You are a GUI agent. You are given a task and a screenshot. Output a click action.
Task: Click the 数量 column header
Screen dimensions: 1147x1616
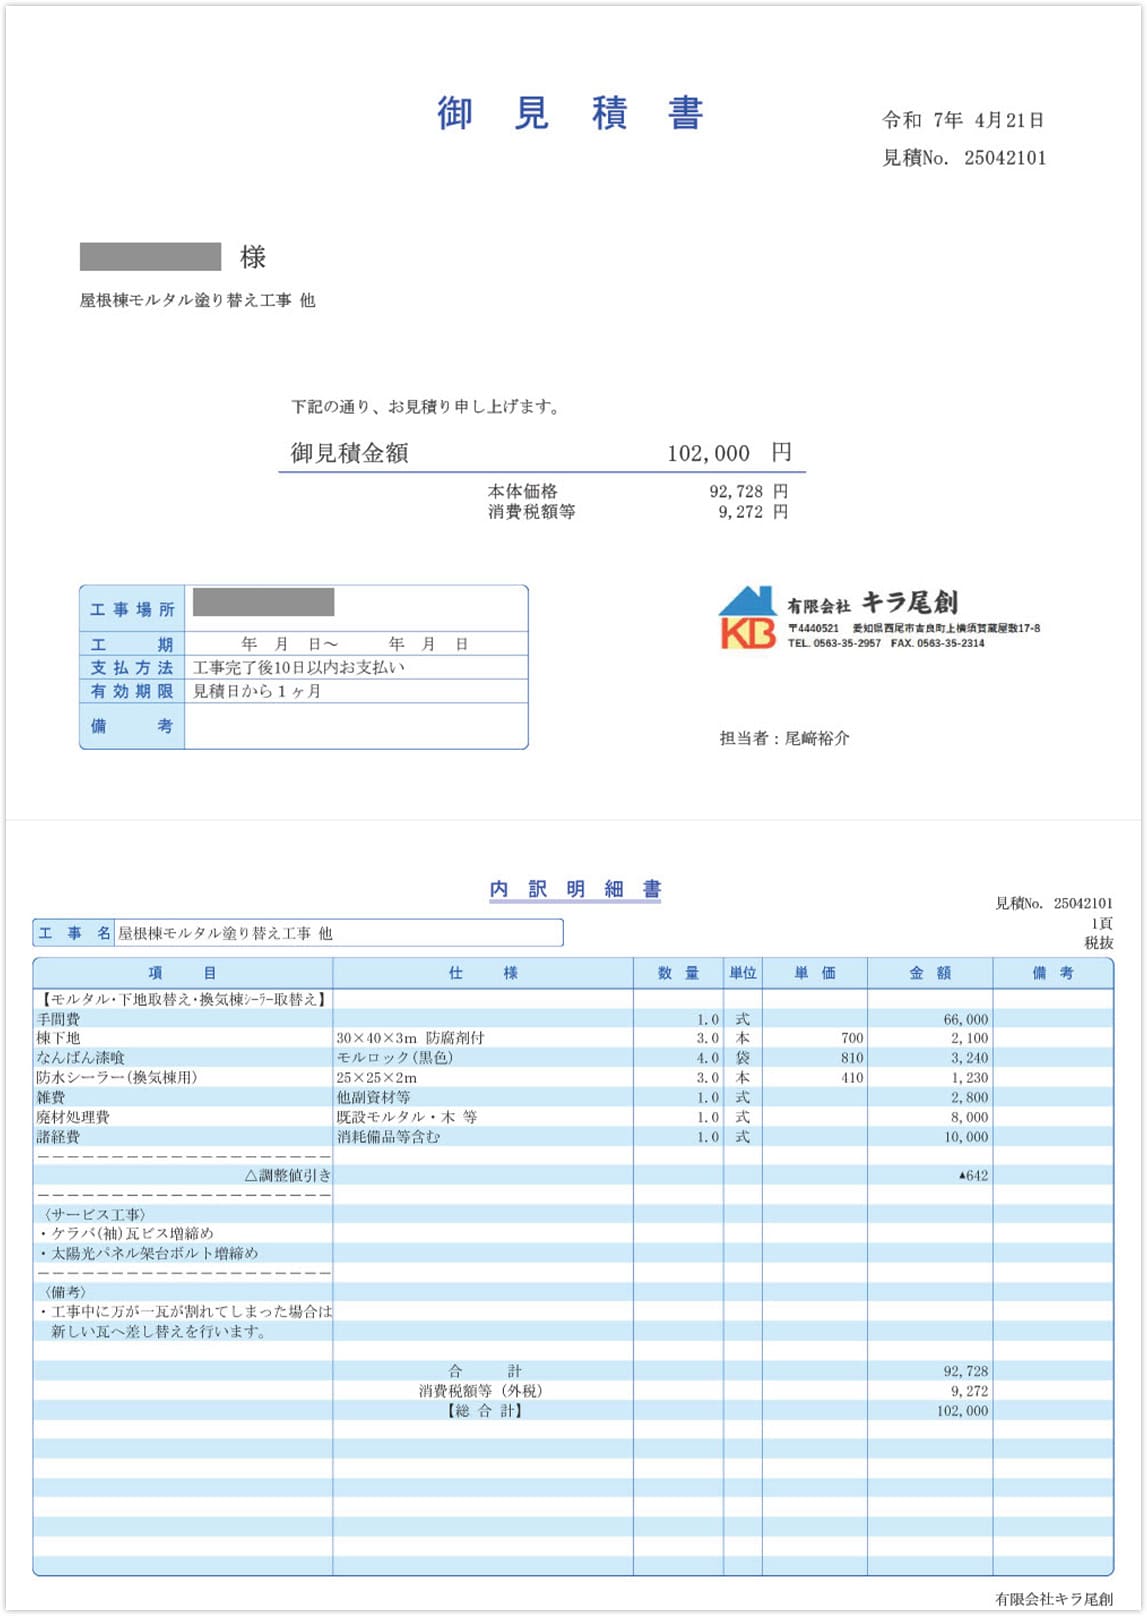[x=678, y=973]
